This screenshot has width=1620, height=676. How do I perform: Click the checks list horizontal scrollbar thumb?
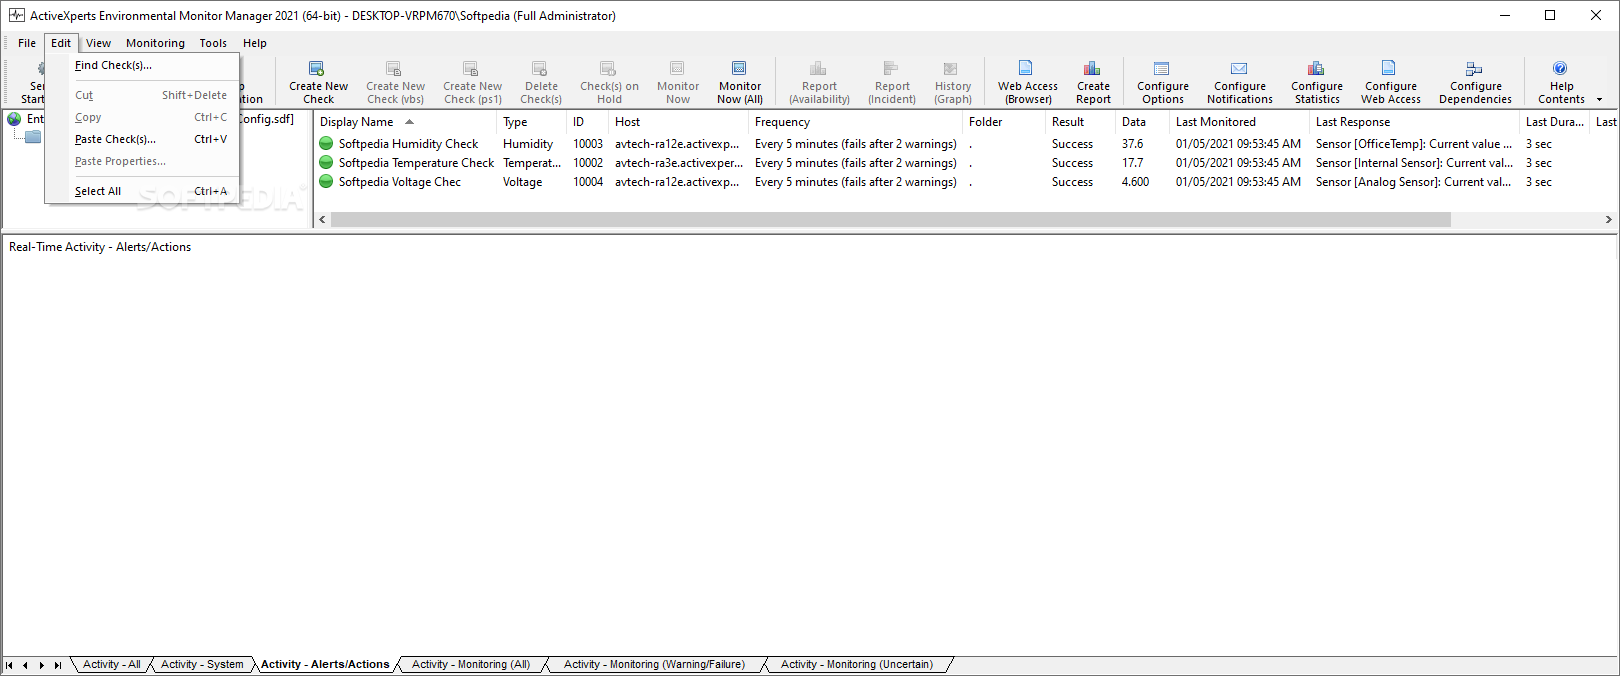point(890,219)
